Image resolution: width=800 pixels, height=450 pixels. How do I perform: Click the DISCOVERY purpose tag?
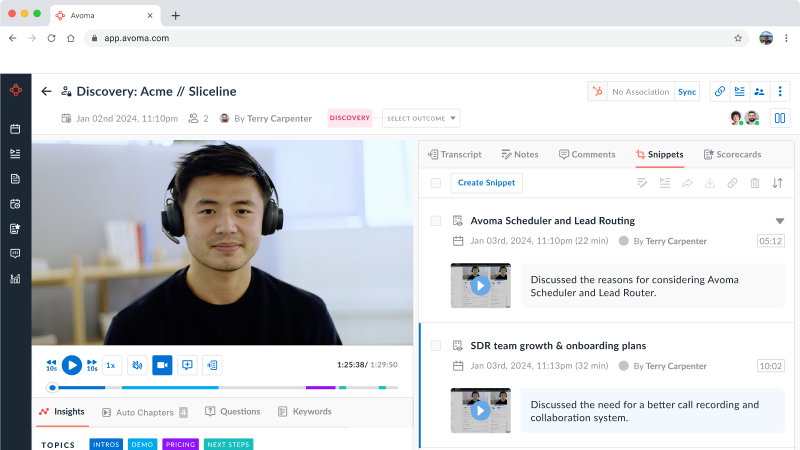click(349, 118)
